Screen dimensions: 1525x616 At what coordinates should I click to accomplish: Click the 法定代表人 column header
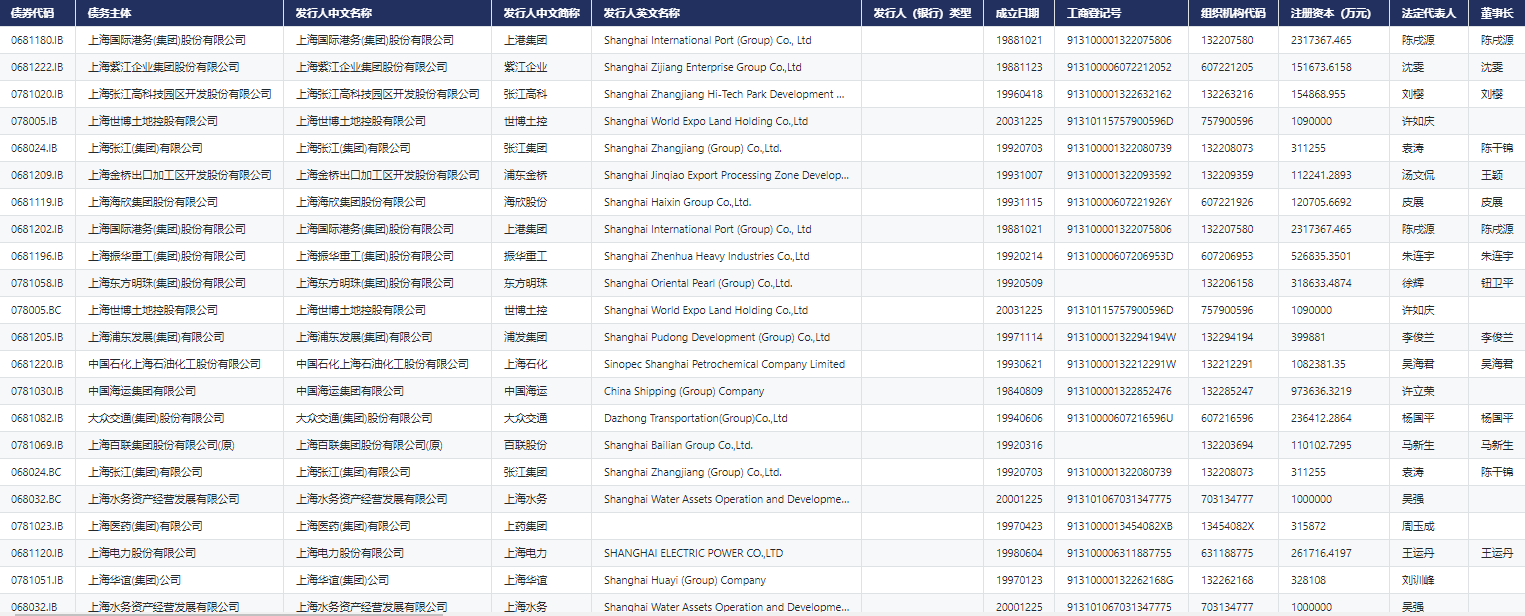(x=1429, y=13)
